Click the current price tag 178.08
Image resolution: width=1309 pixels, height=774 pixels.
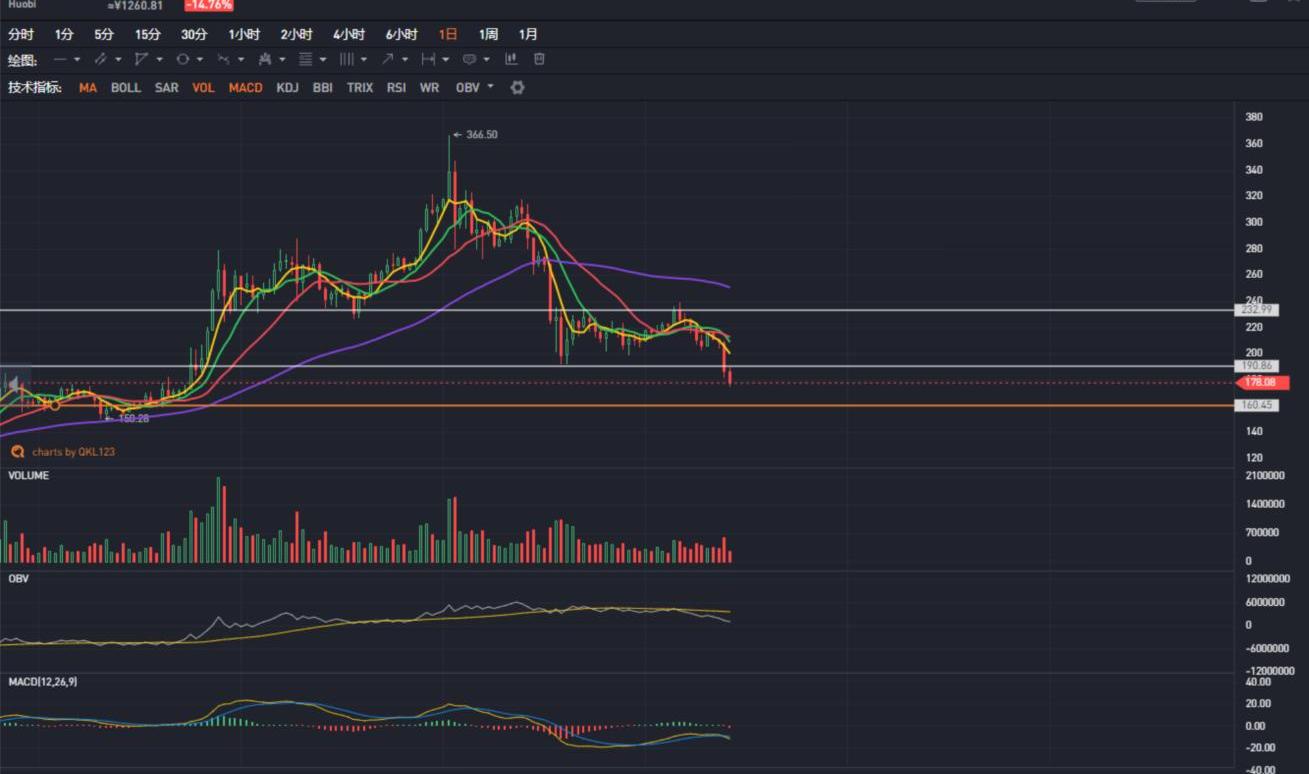1263,382
